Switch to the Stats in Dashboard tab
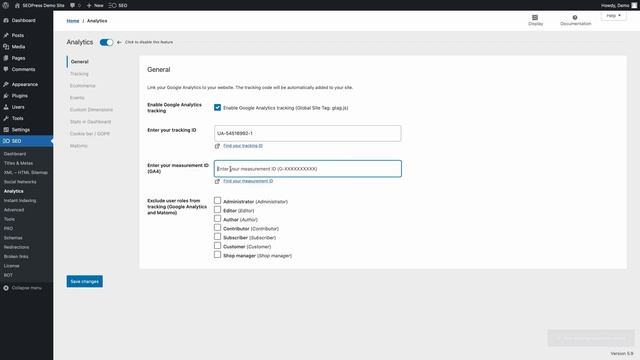Screen dimensions: 640x360 tap(90, 122)
